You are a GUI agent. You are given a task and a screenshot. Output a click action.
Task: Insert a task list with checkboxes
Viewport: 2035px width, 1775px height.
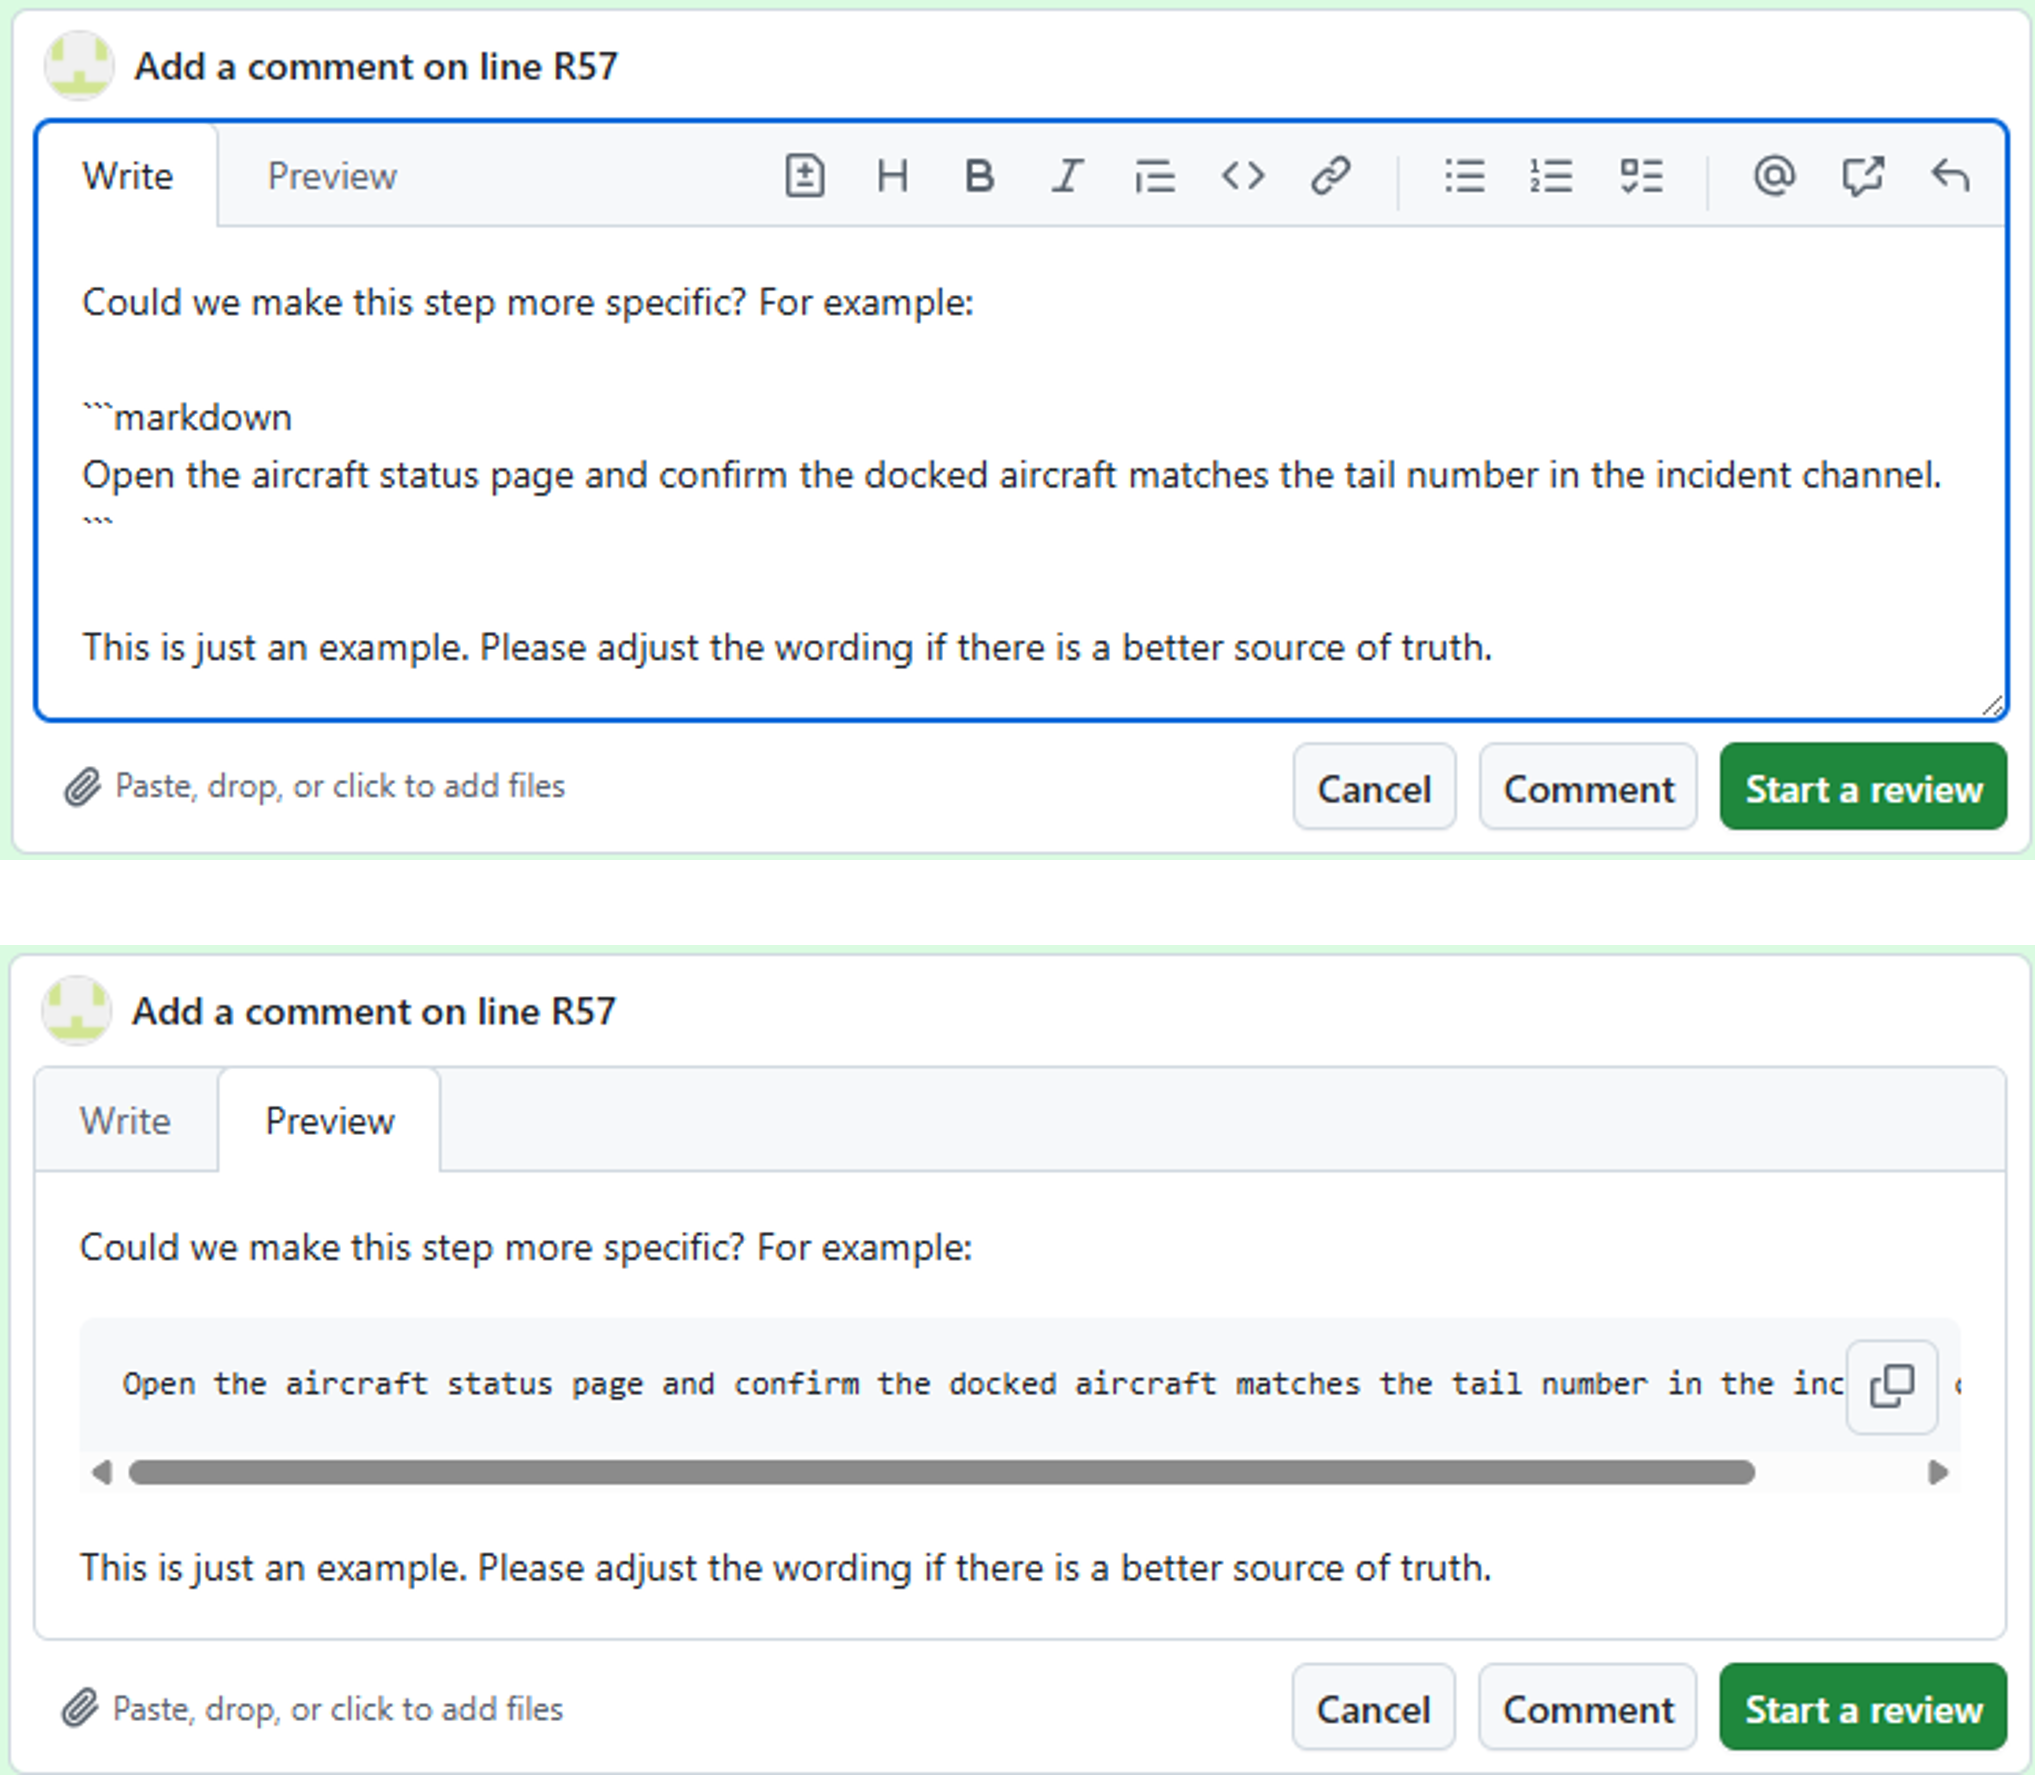1641,176
